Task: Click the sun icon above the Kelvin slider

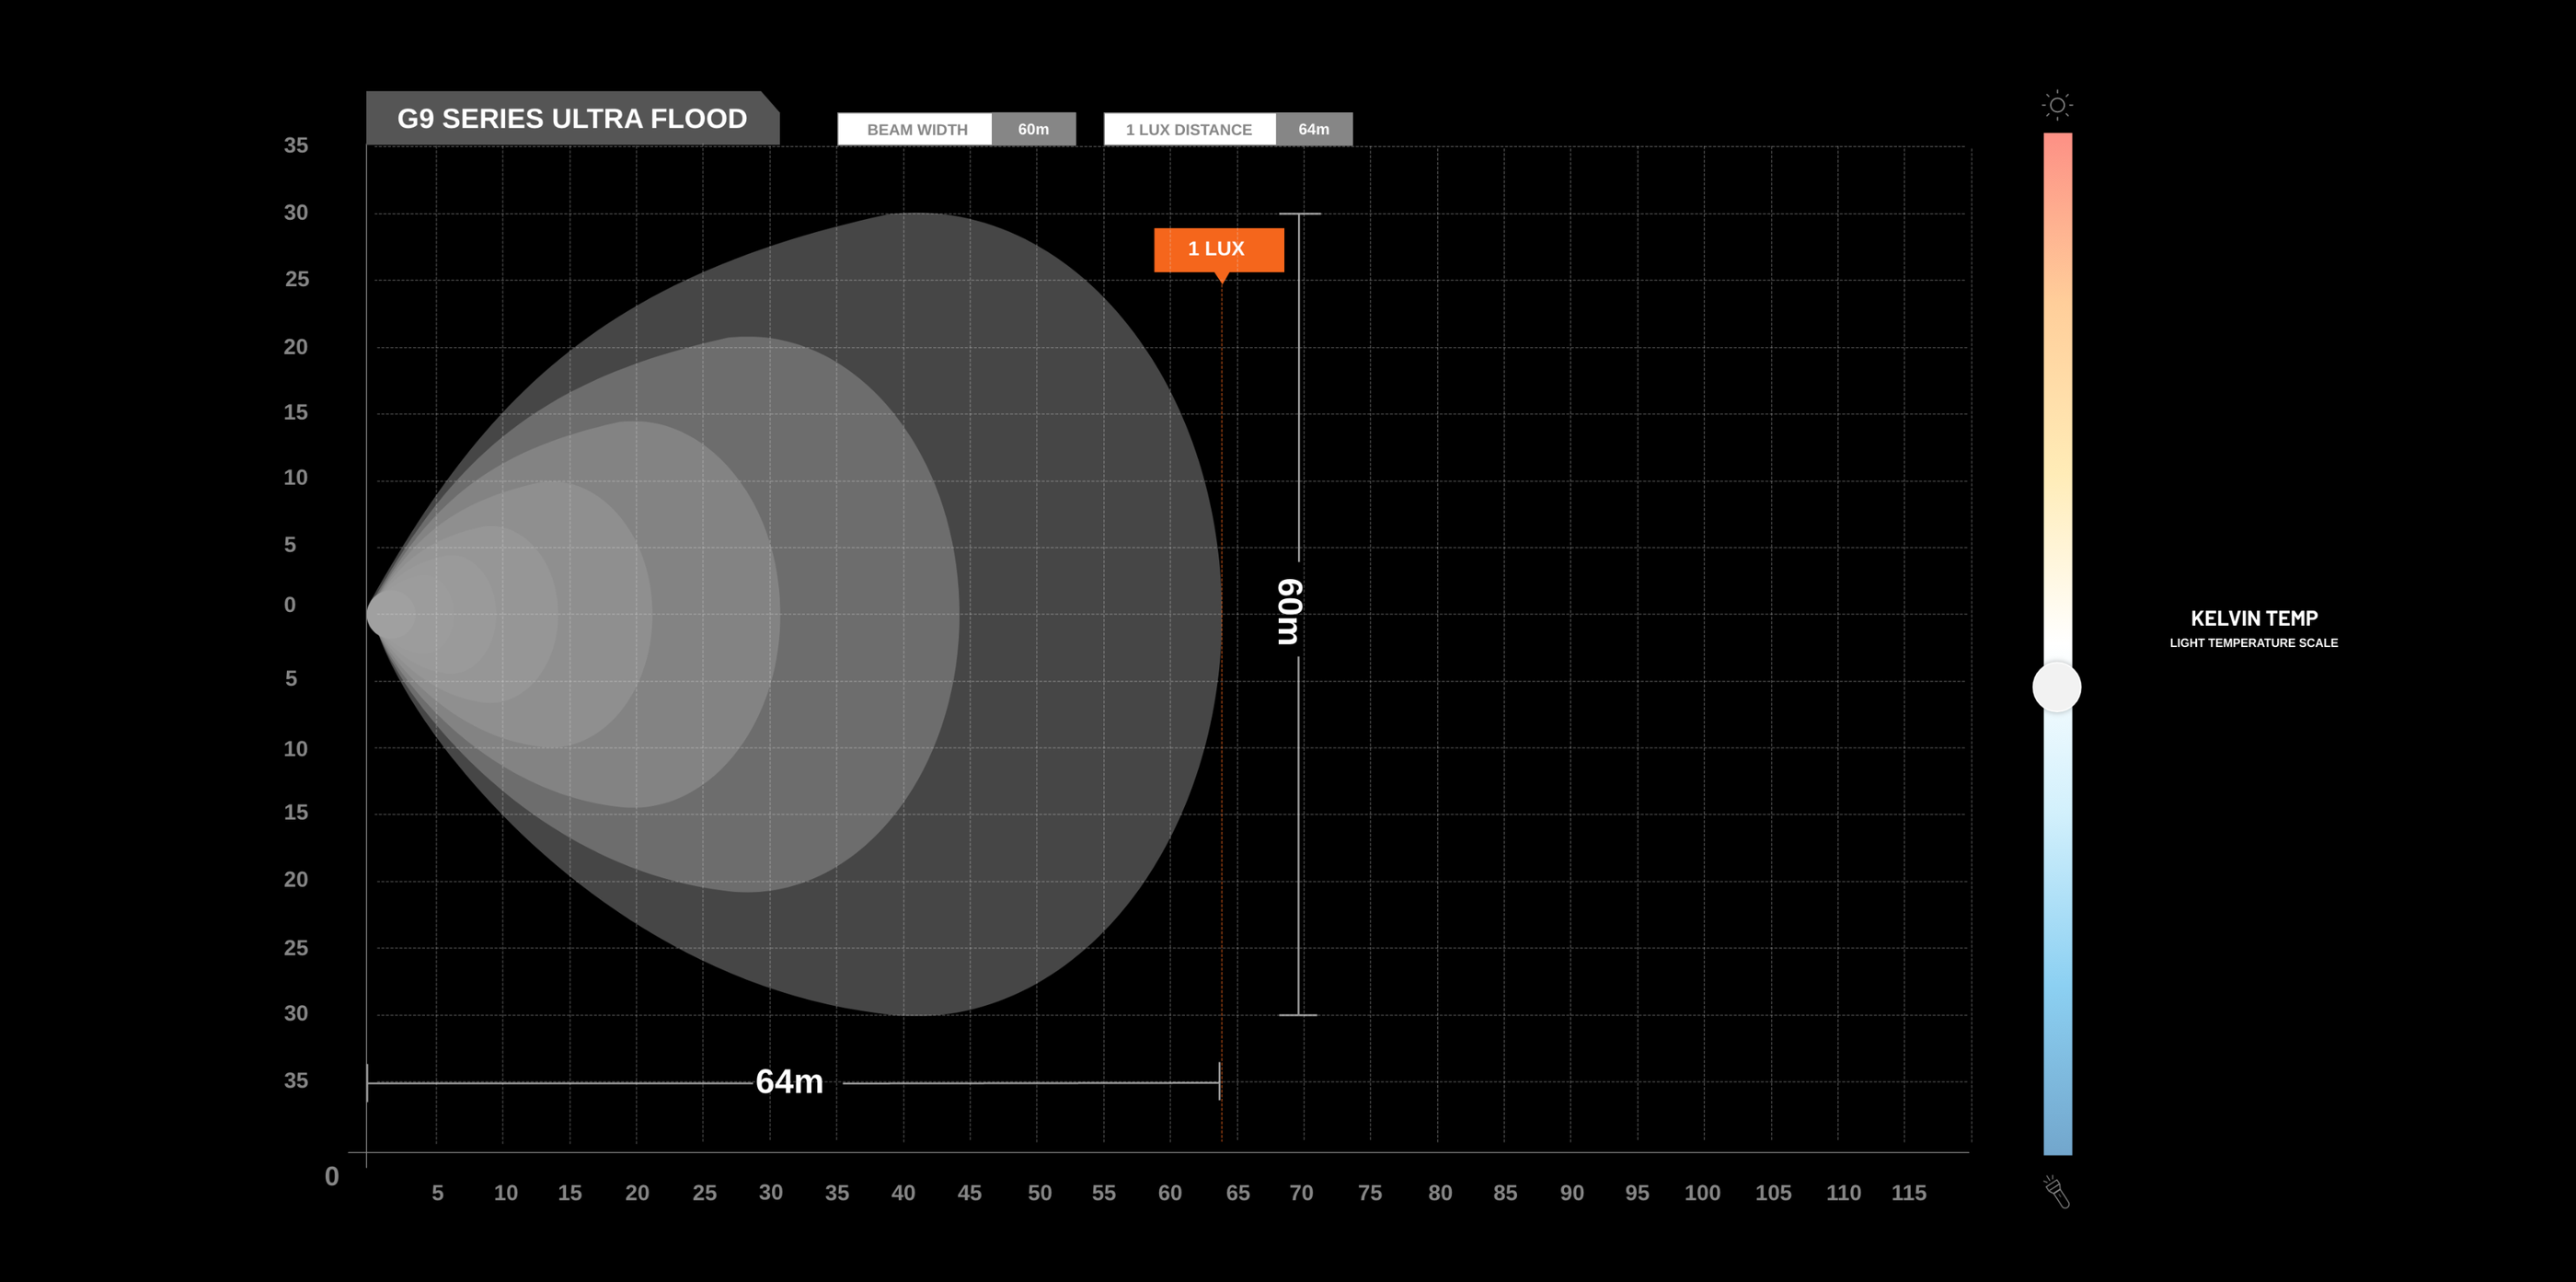Action: [2057, 105]
